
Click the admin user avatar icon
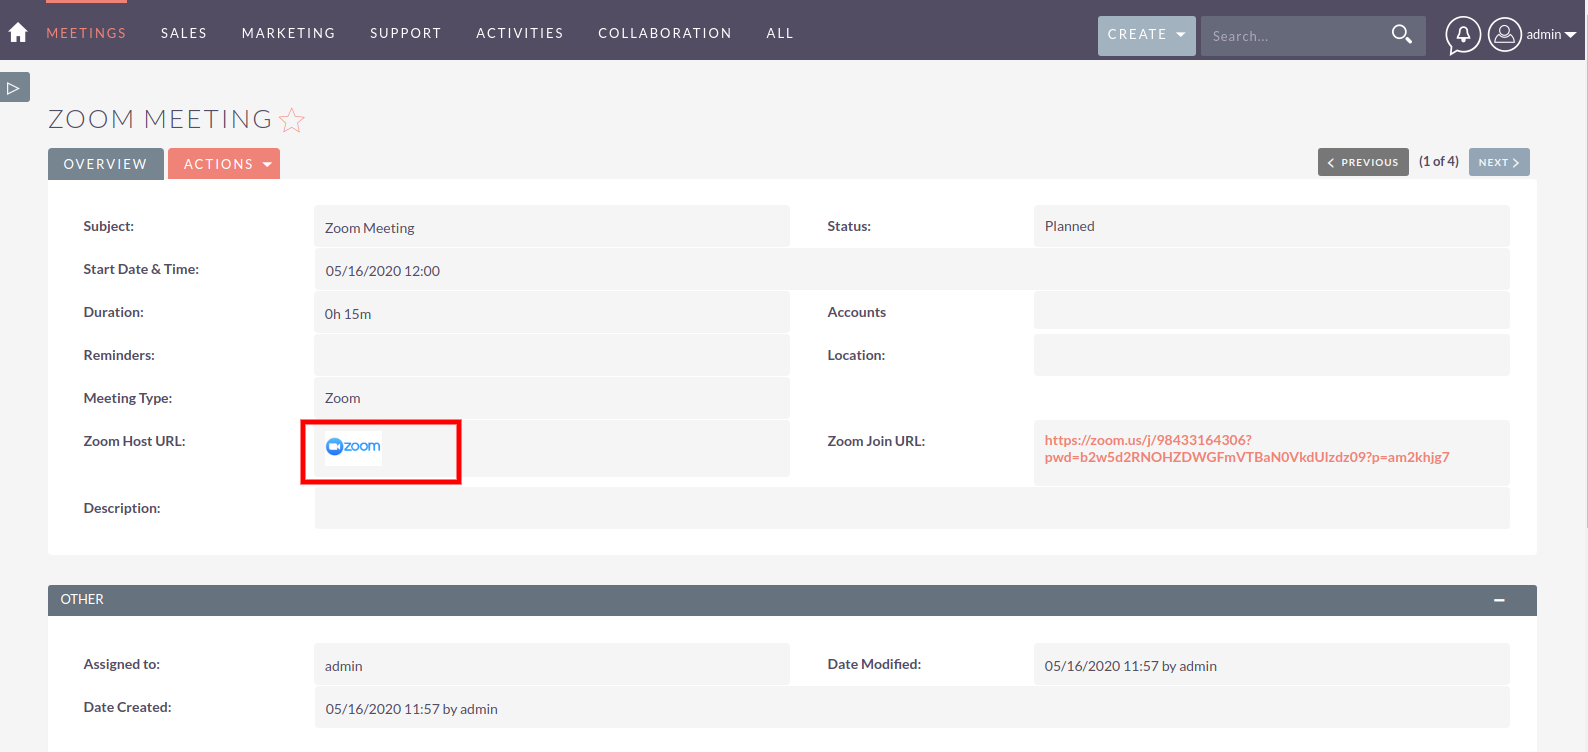1505,35
